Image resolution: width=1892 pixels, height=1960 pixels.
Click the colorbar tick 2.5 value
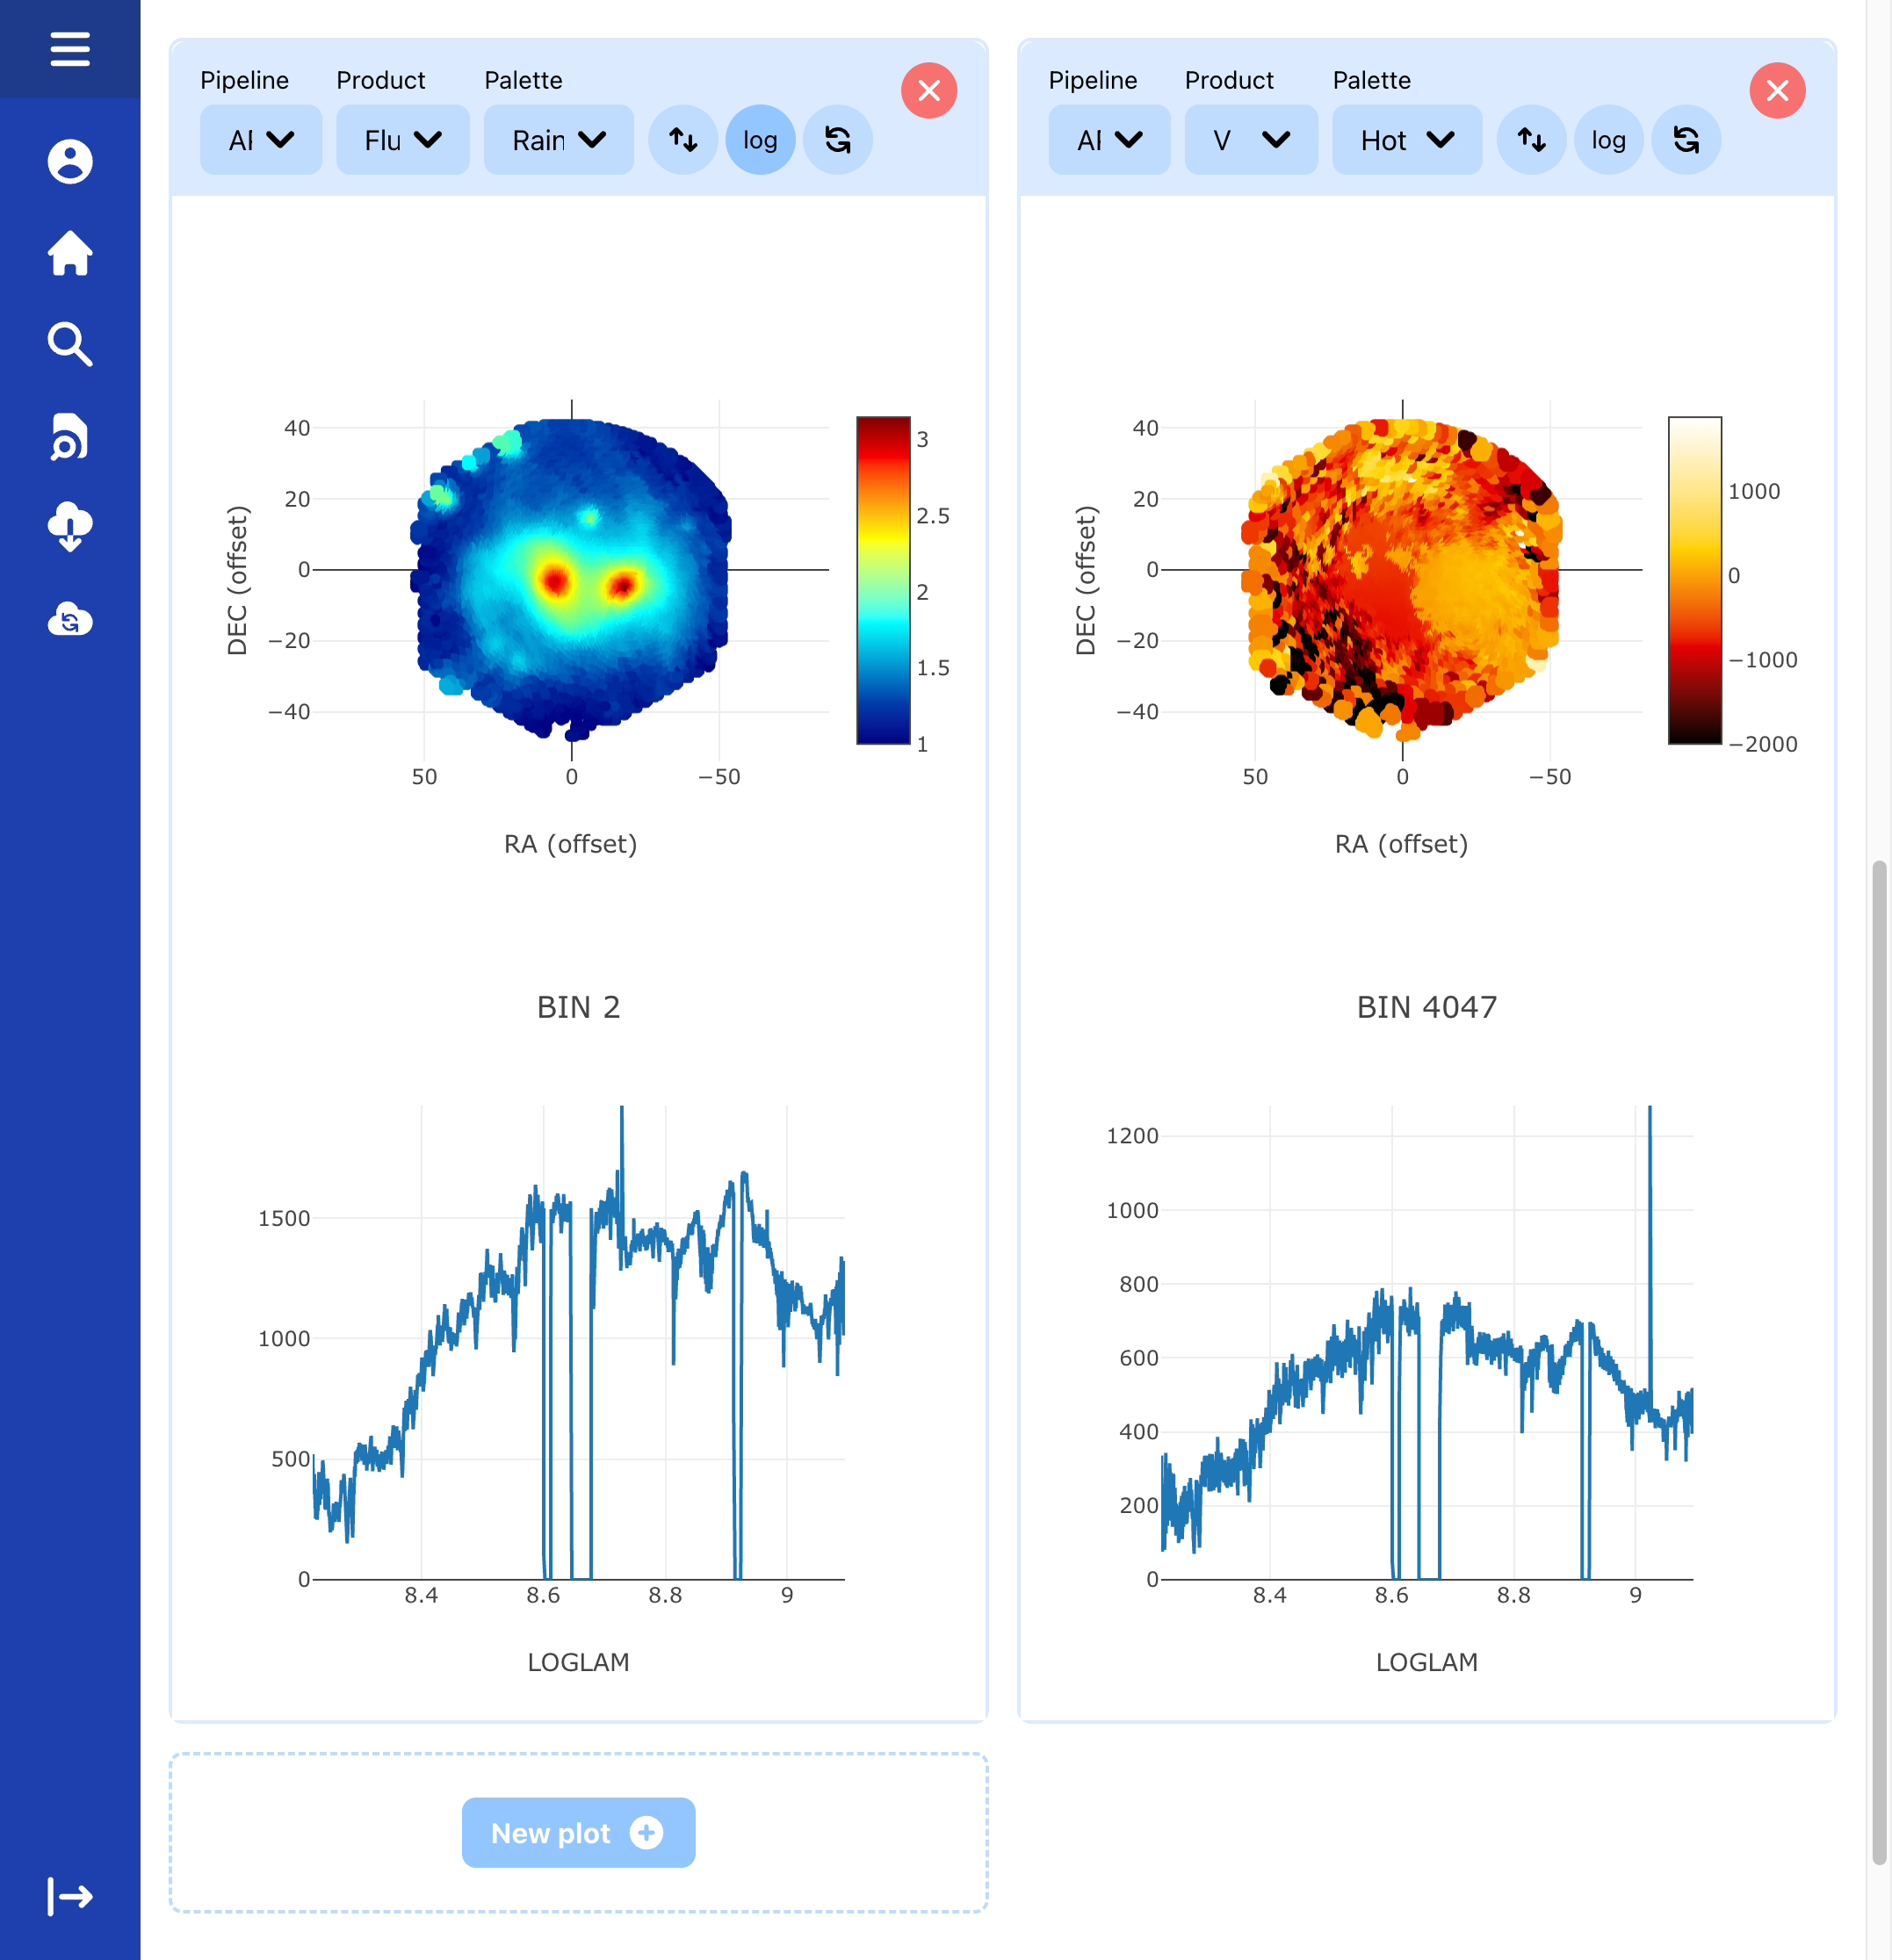[933, 516]
